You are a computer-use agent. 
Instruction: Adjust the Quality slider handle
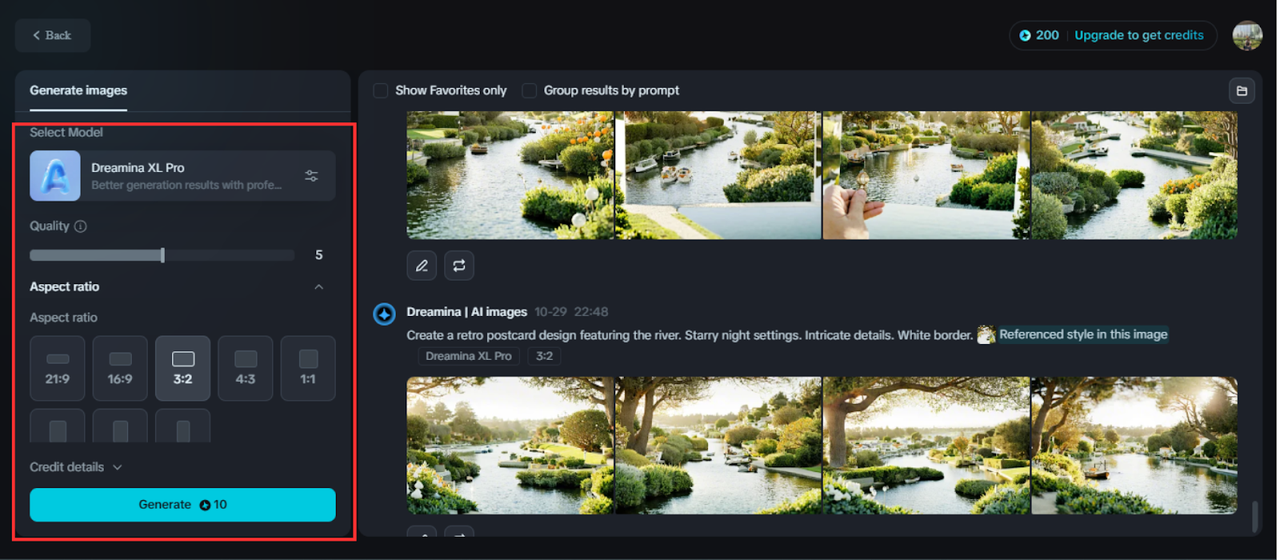[163, 255]
